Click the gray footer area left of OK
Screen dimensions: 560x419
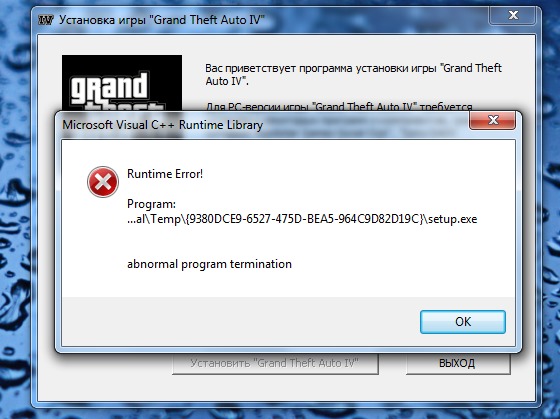[239, 321]
